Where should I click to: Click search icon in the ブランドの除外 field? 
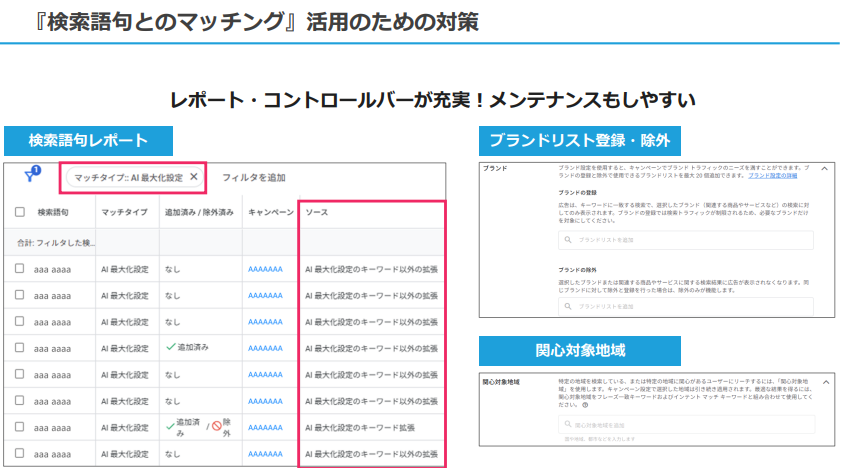568,306
